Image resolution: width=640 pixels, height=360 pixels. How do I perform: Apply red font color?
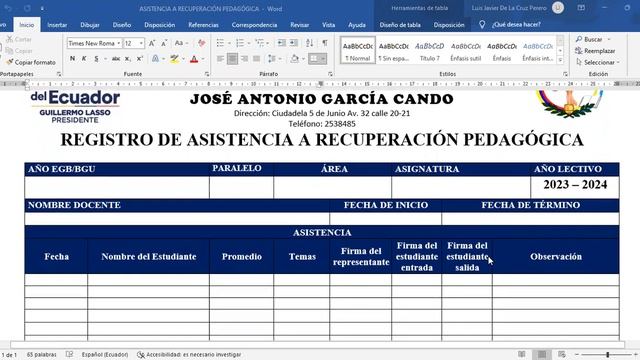point(194,59)
